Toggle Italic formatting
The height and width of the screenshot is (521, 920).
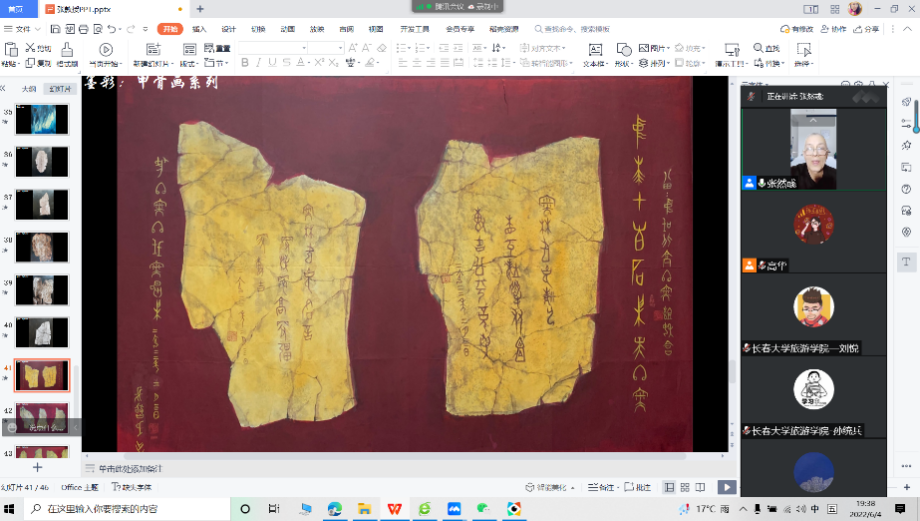tap(258, 62)
